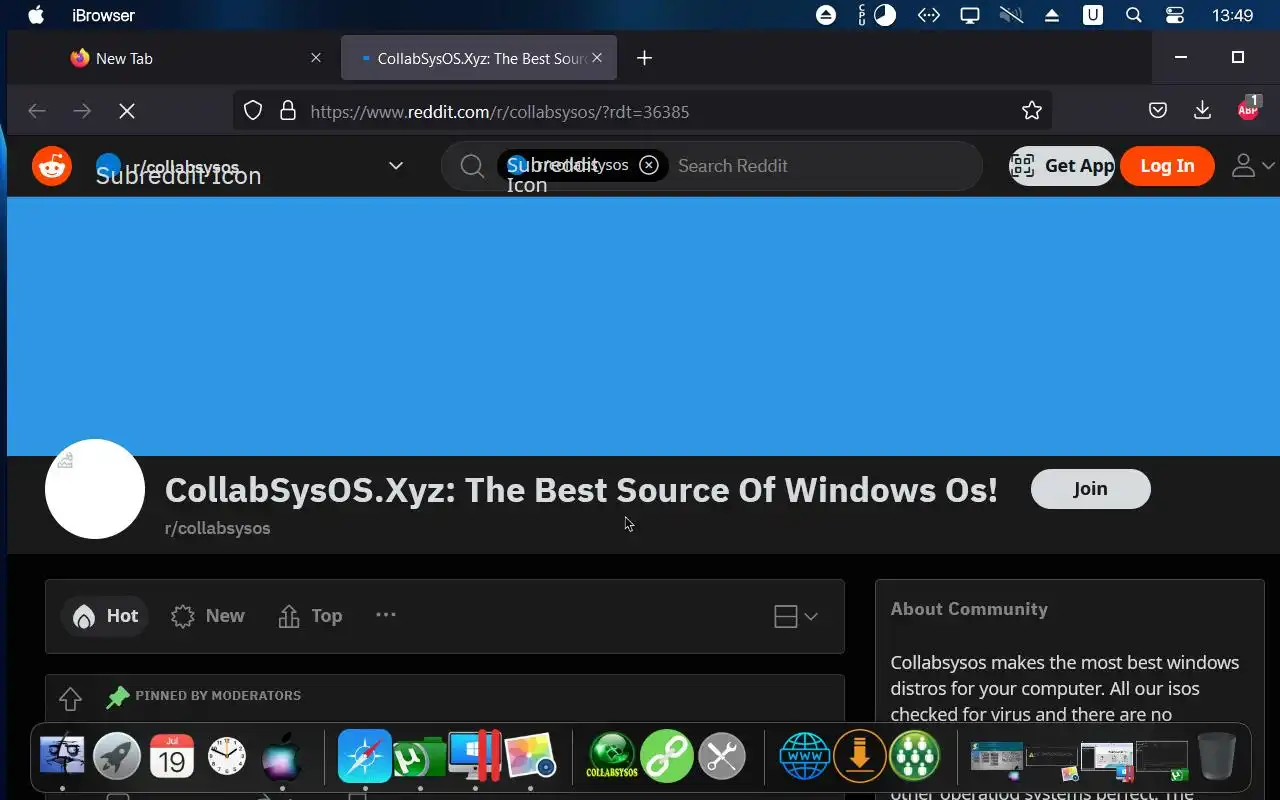Open Control Center toggles icon
Image resolution: width=1280 pixels, height=800 pixels.
click(1175, 15)
